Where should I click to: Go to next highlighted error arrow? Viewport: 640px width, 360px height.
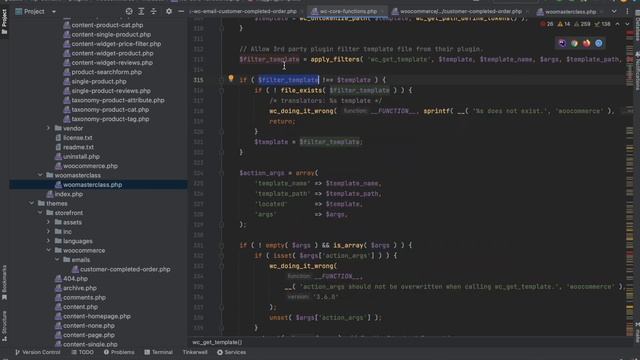627,24
